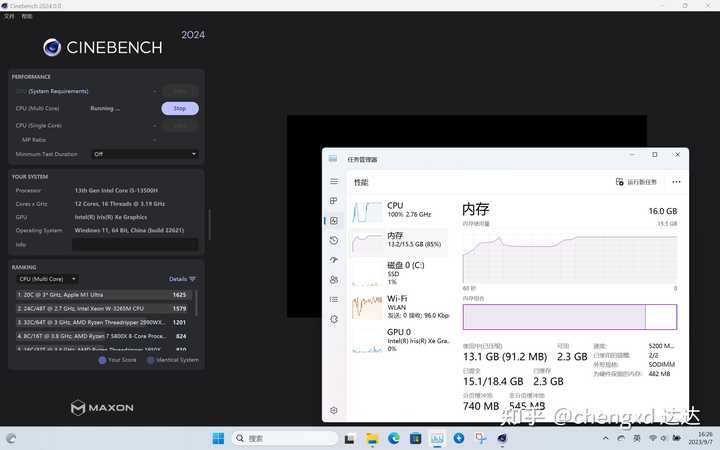
Task: Open Minimum Test Duration dropdown
Action: pyautogui.click(x=145, y=154)
